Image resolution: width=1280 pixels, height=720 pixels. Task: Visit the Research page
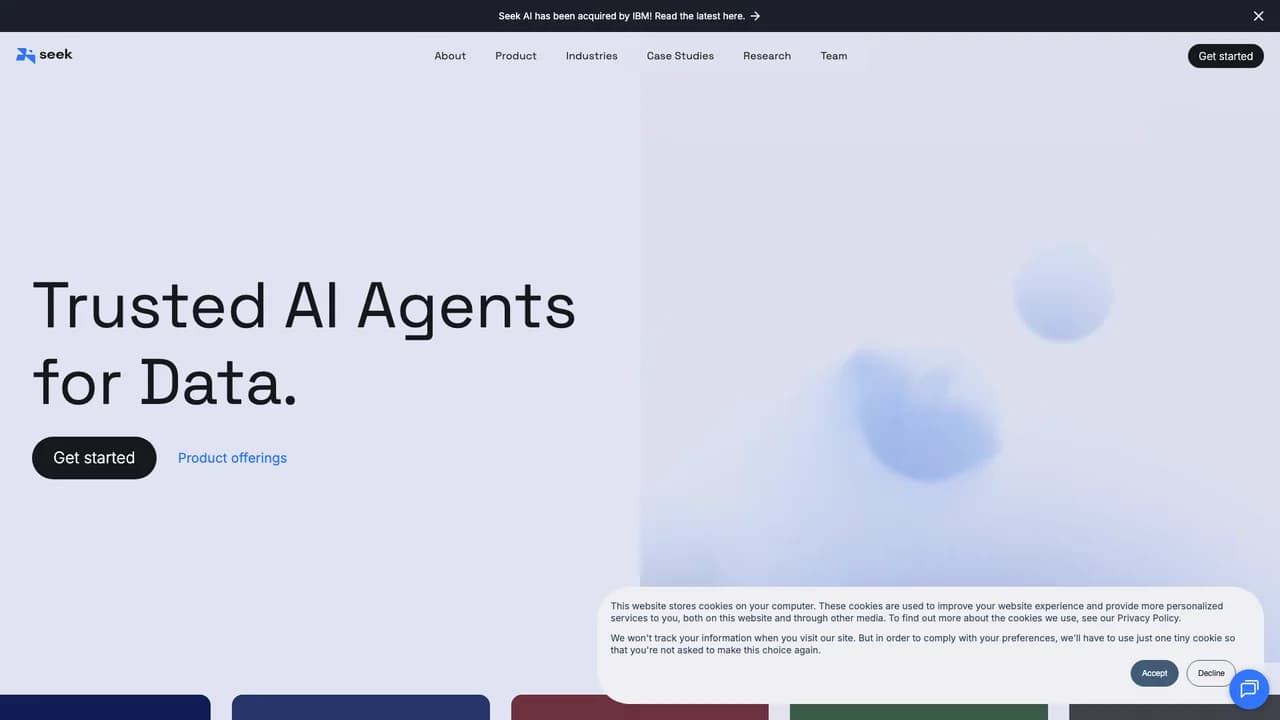767,56
